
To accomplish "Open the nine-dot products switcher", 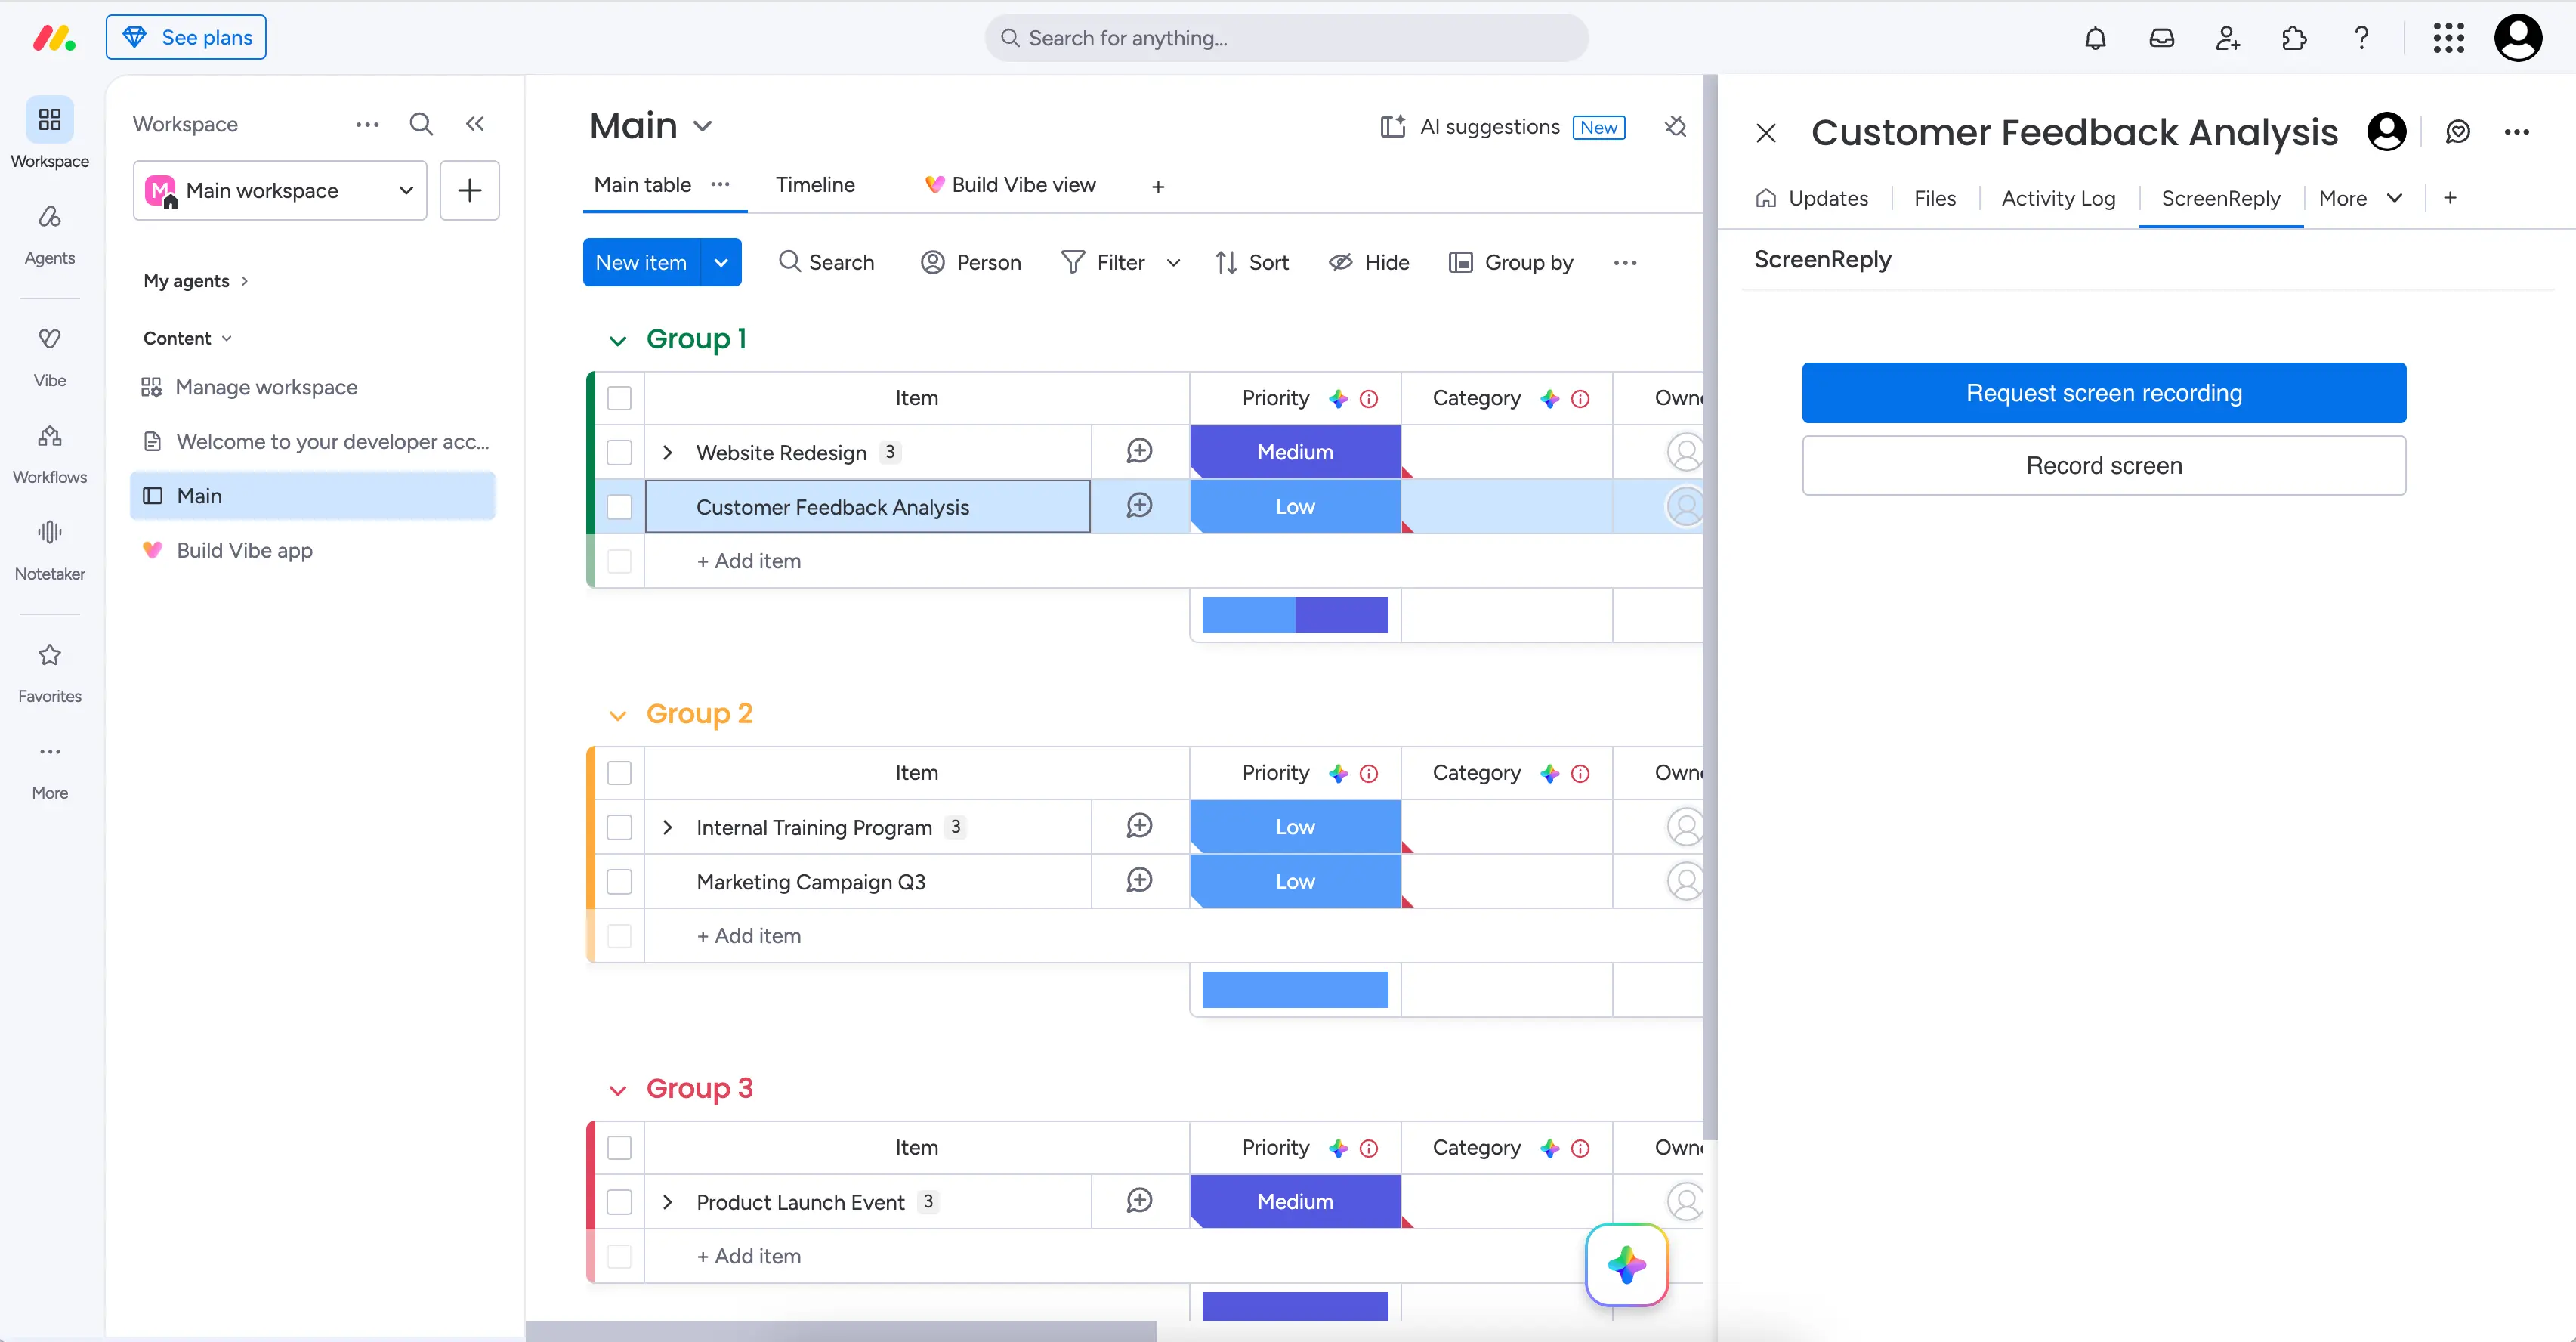I will [2448, 38].
